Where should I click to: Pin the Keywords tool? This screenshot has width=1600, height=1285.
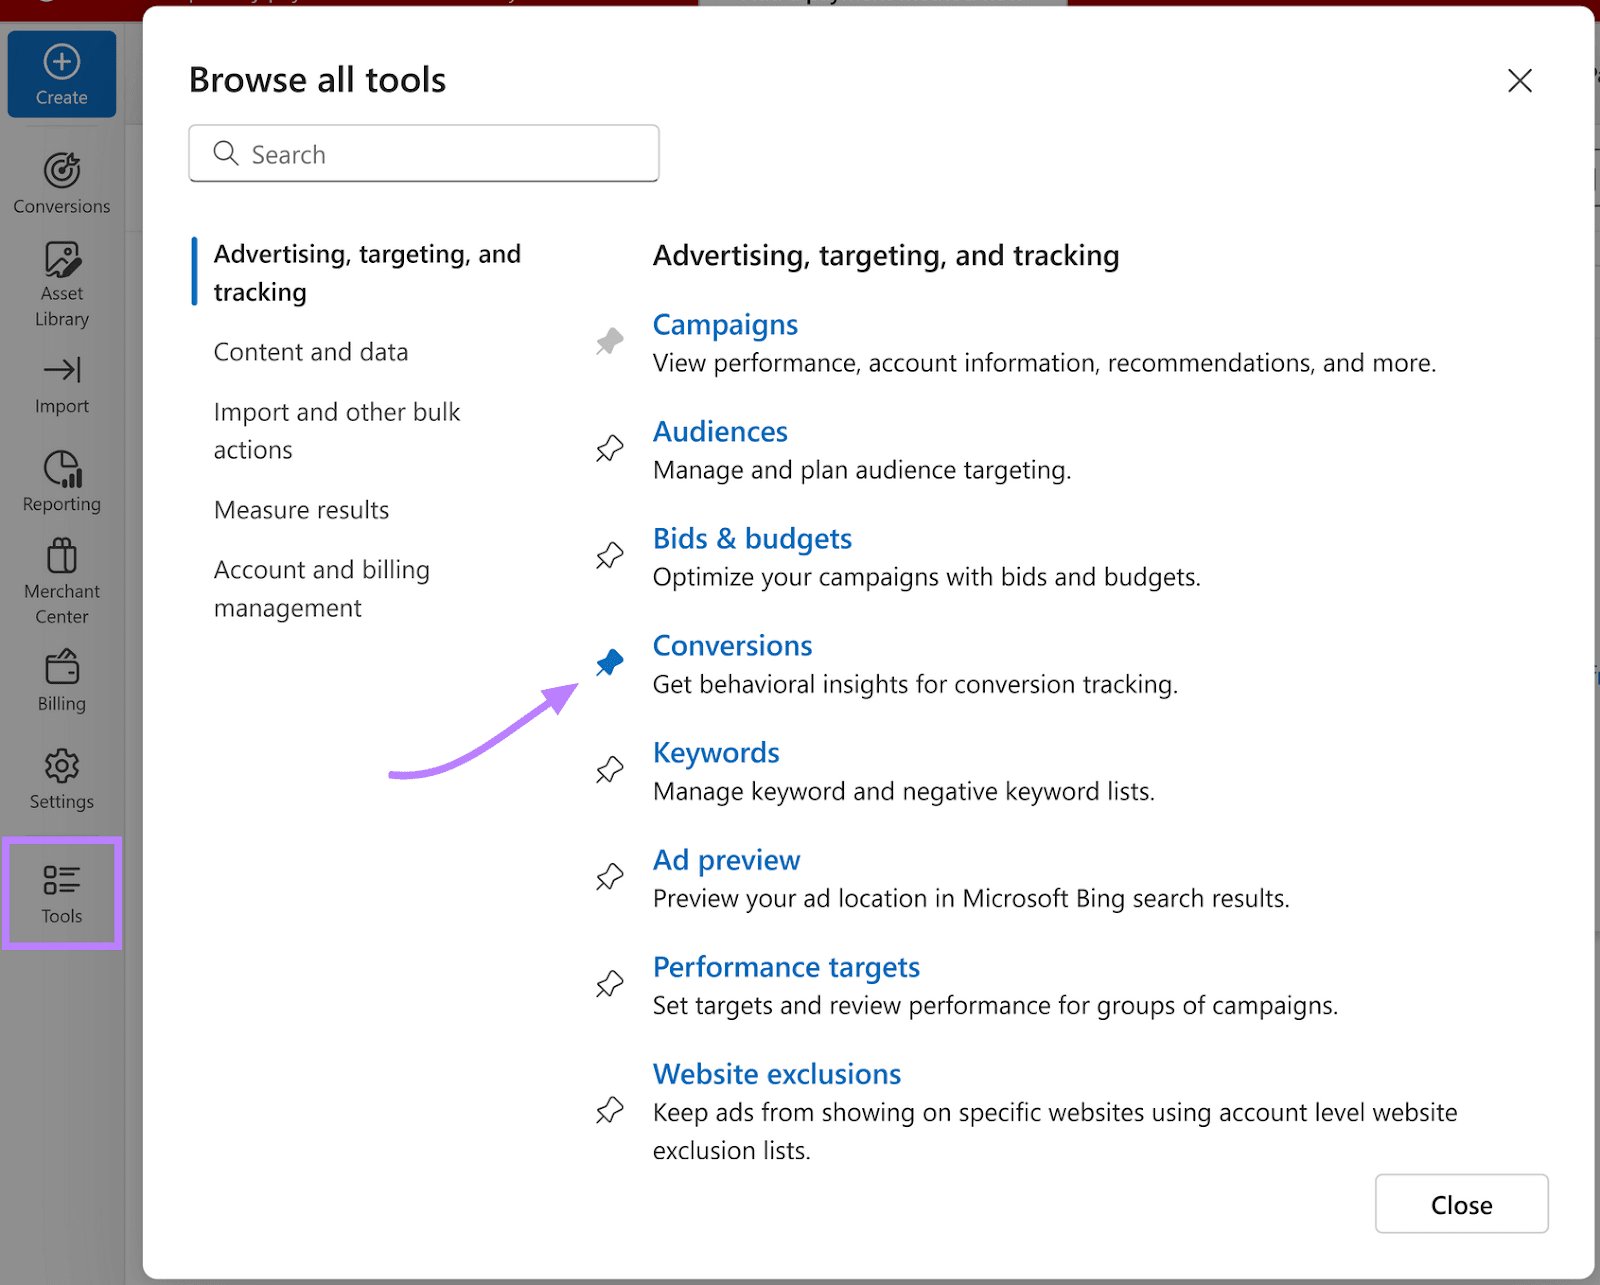click(610, 769)
